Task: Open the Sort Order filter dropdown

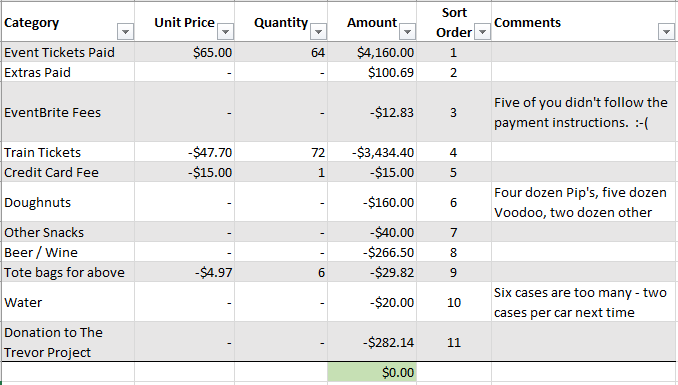Action: 482,32
